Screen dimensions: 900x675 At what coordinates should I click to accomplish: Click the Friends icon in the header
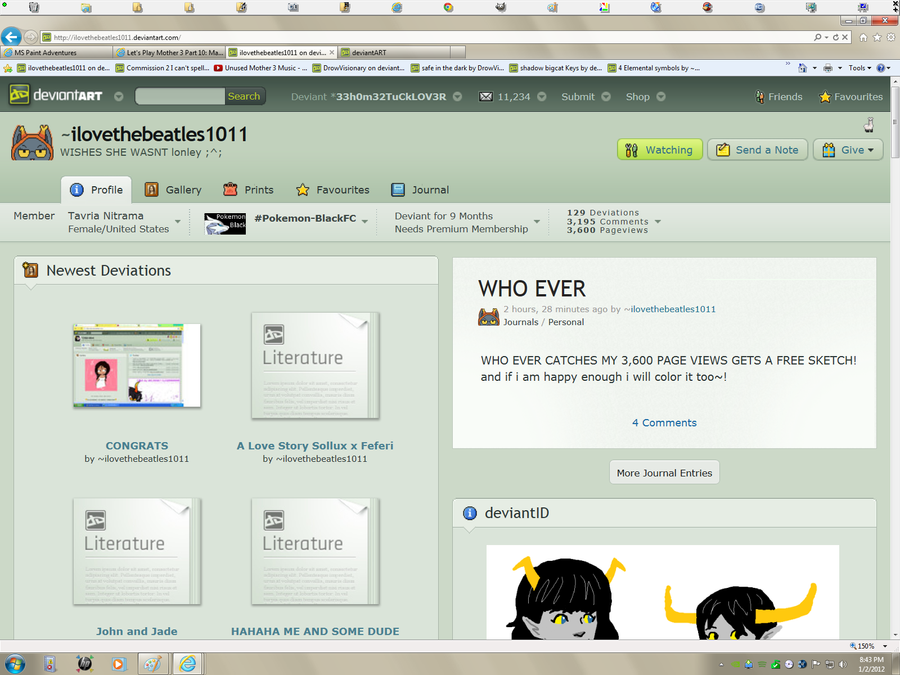(759, 96)
